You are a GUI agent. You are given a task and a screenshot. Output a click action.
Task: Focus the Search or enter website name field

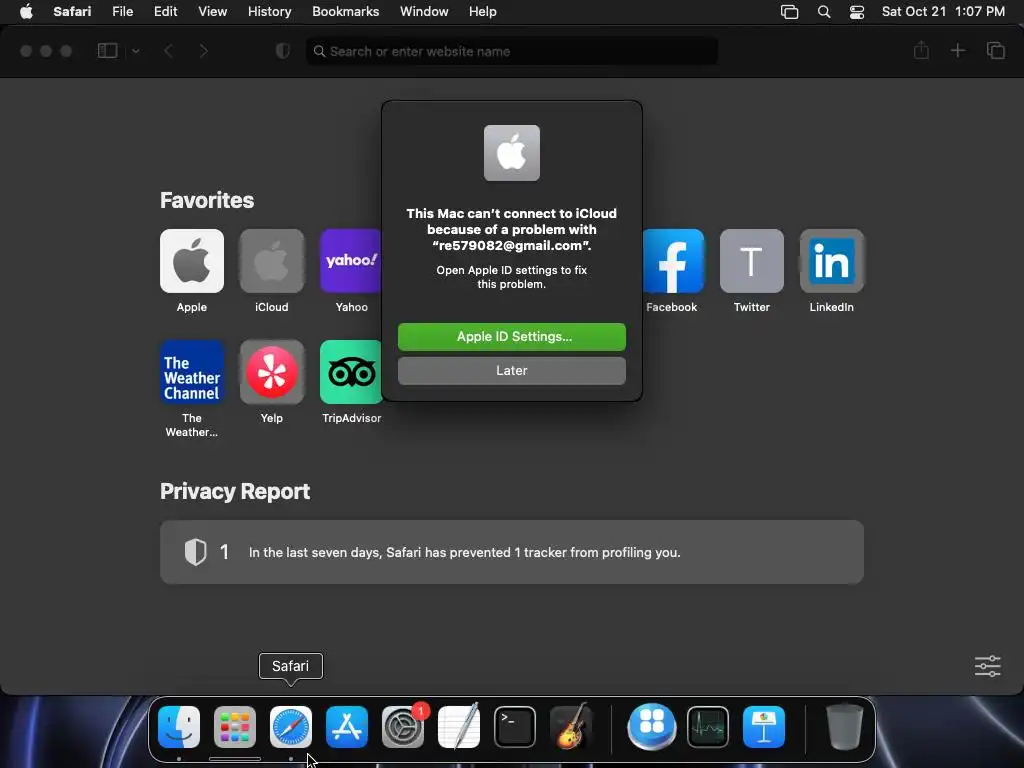(512, 51)
